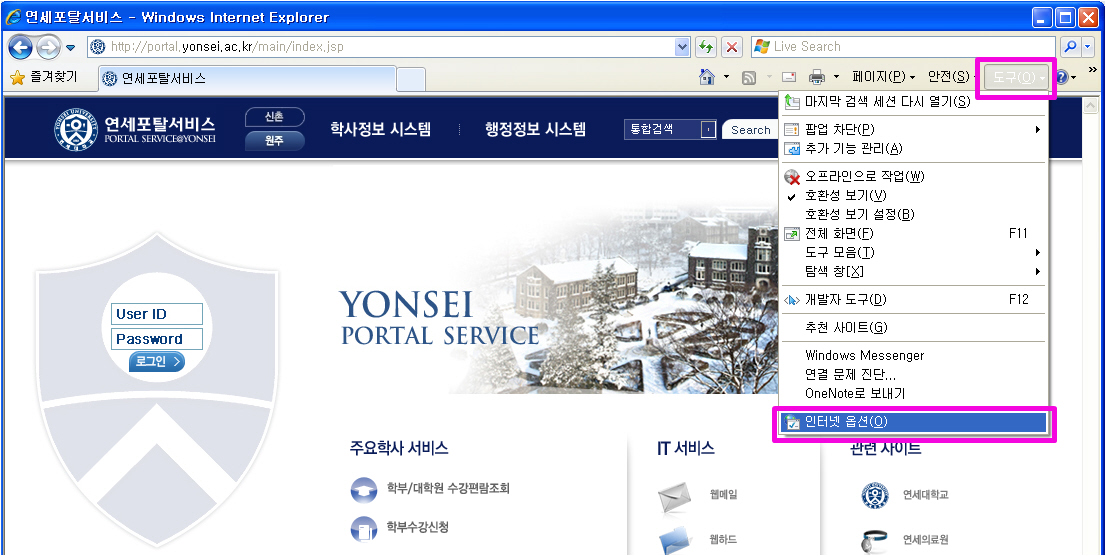Select the 연세포탈서비스 browser tab
This screenshot has height=556, width=1106.
245,78
